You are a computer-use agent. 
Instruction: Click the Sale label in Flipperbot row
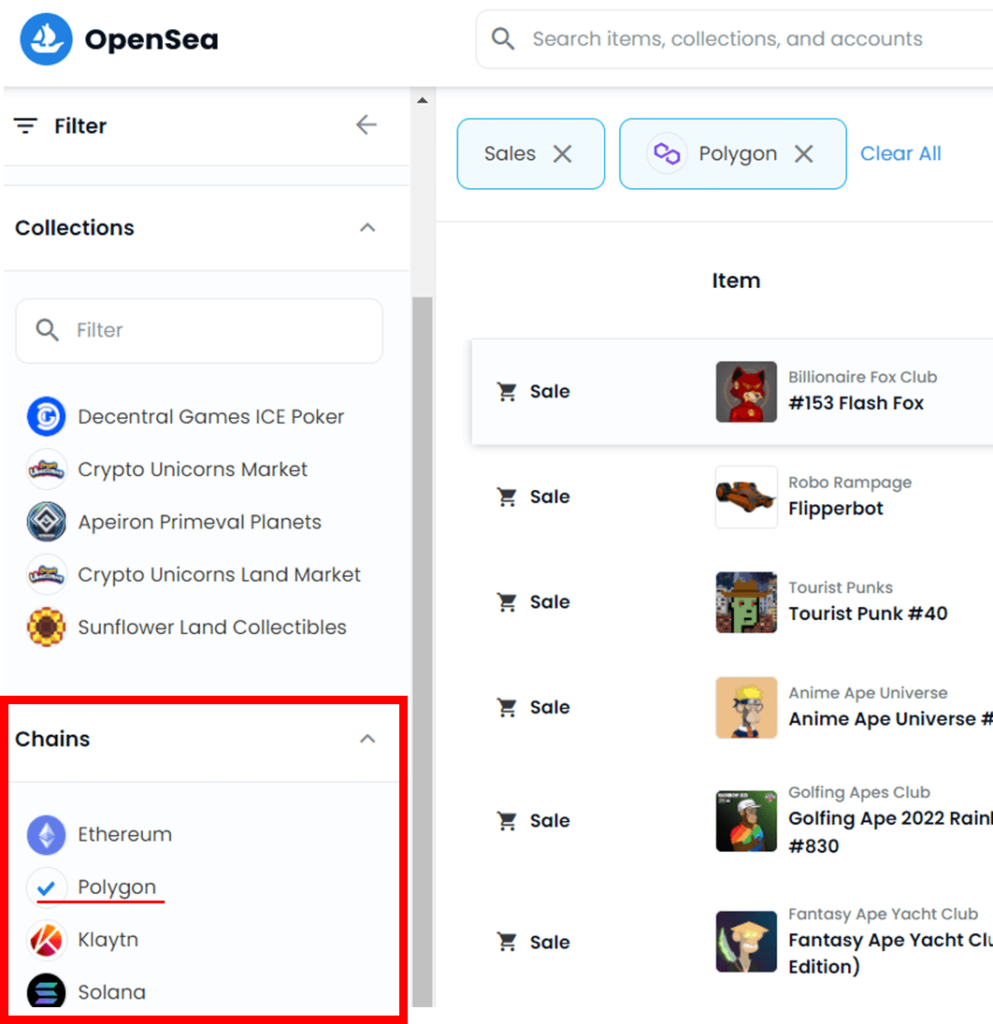coord(550,497)
